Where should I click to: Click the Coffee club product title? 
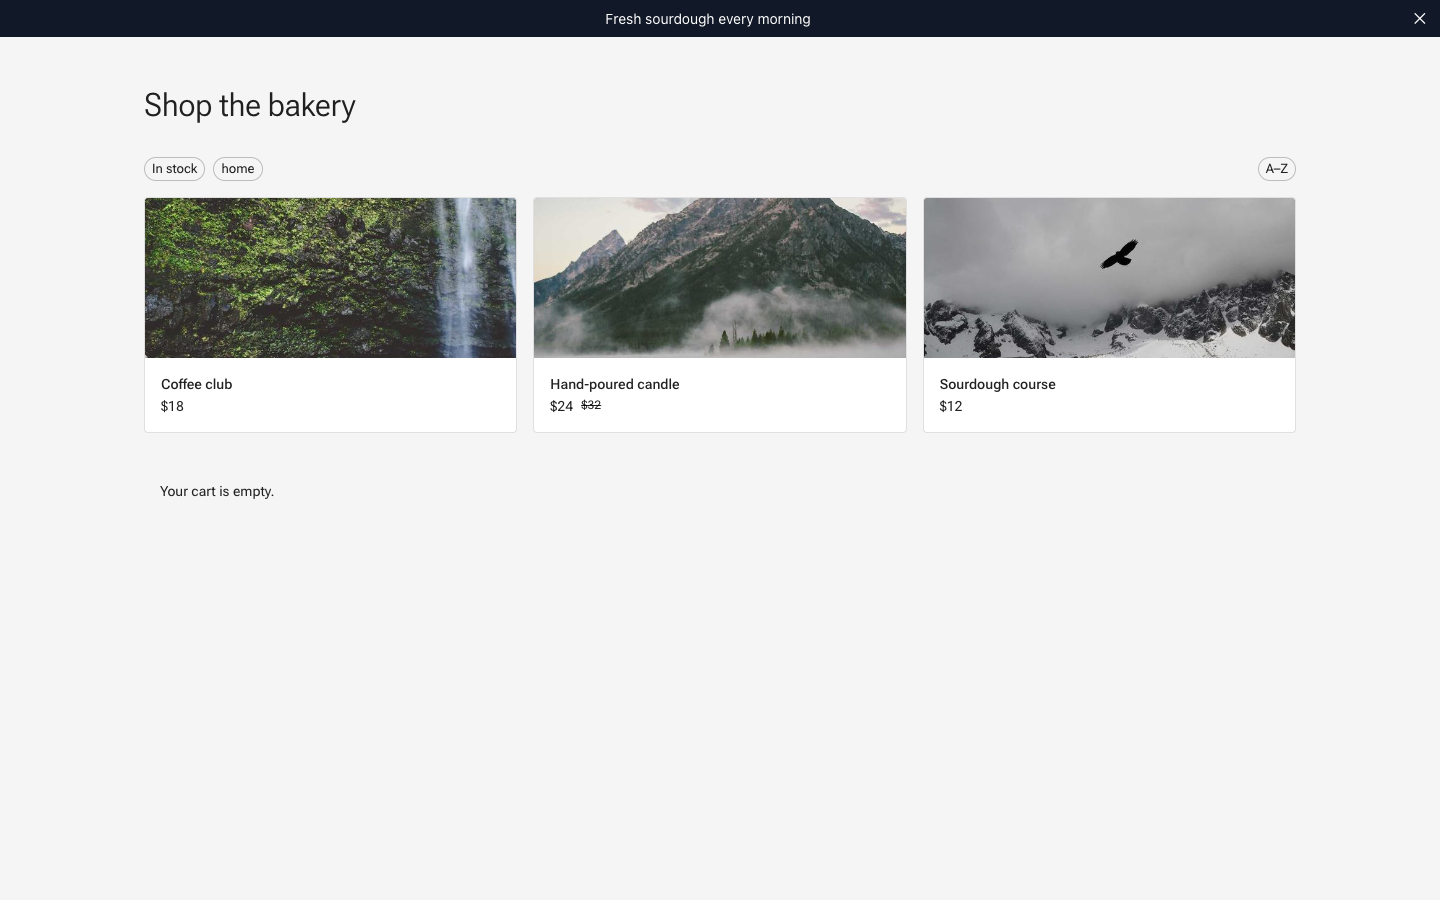coord(196,384)
